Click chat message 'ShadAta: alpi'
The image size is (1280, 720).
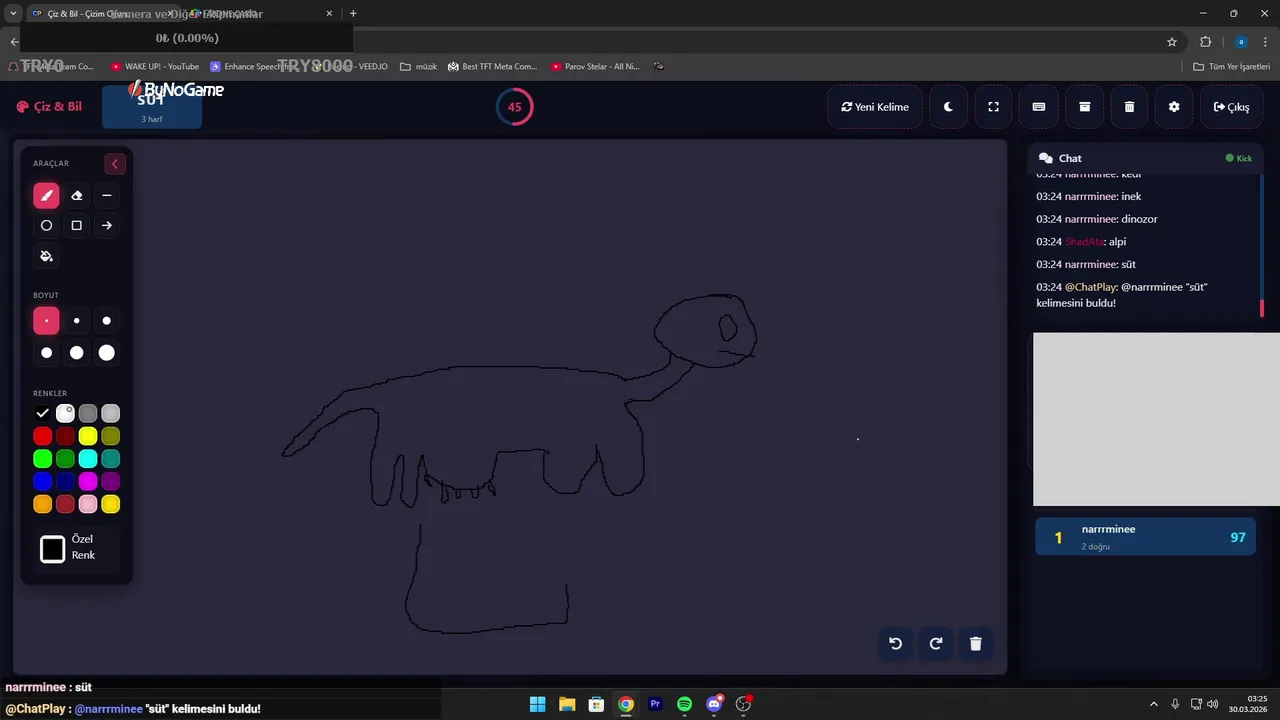pyautogui.click(x=1081, y=242)
